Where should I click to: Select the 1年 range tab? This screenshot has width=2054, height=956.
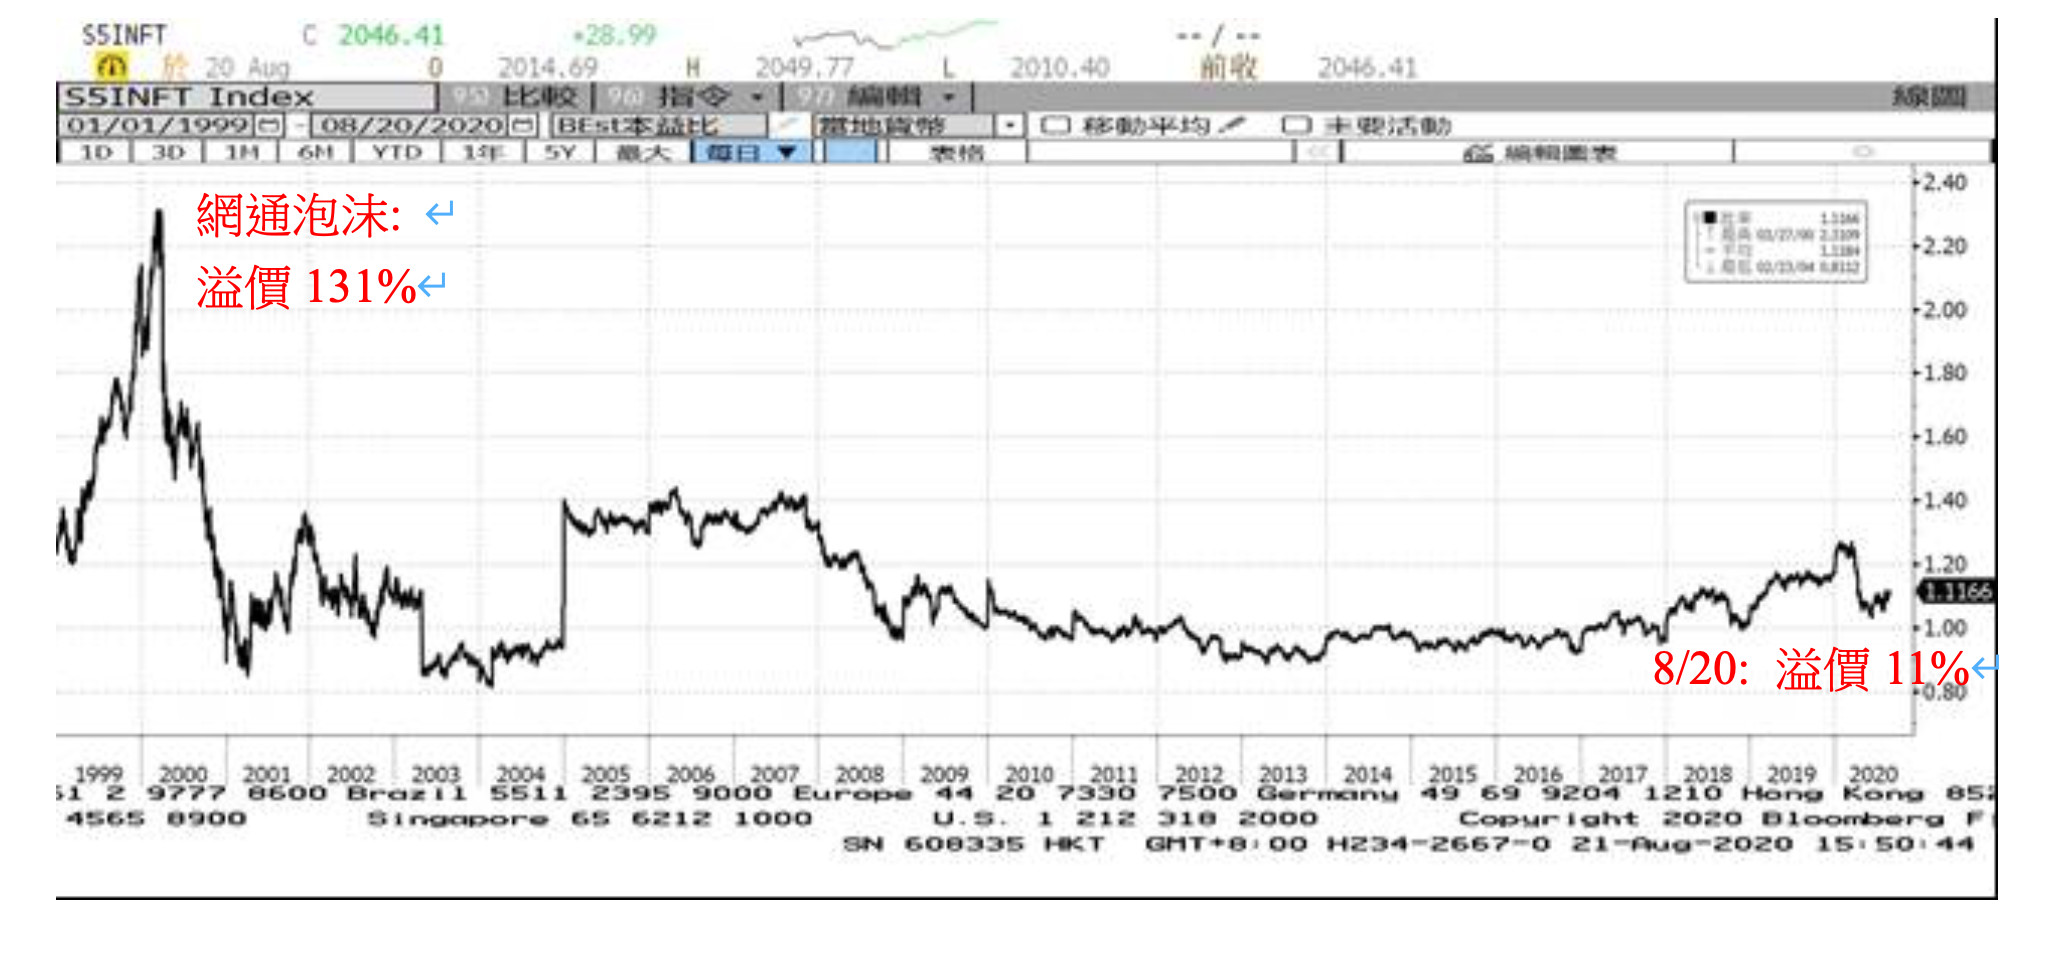pos(482,152)
